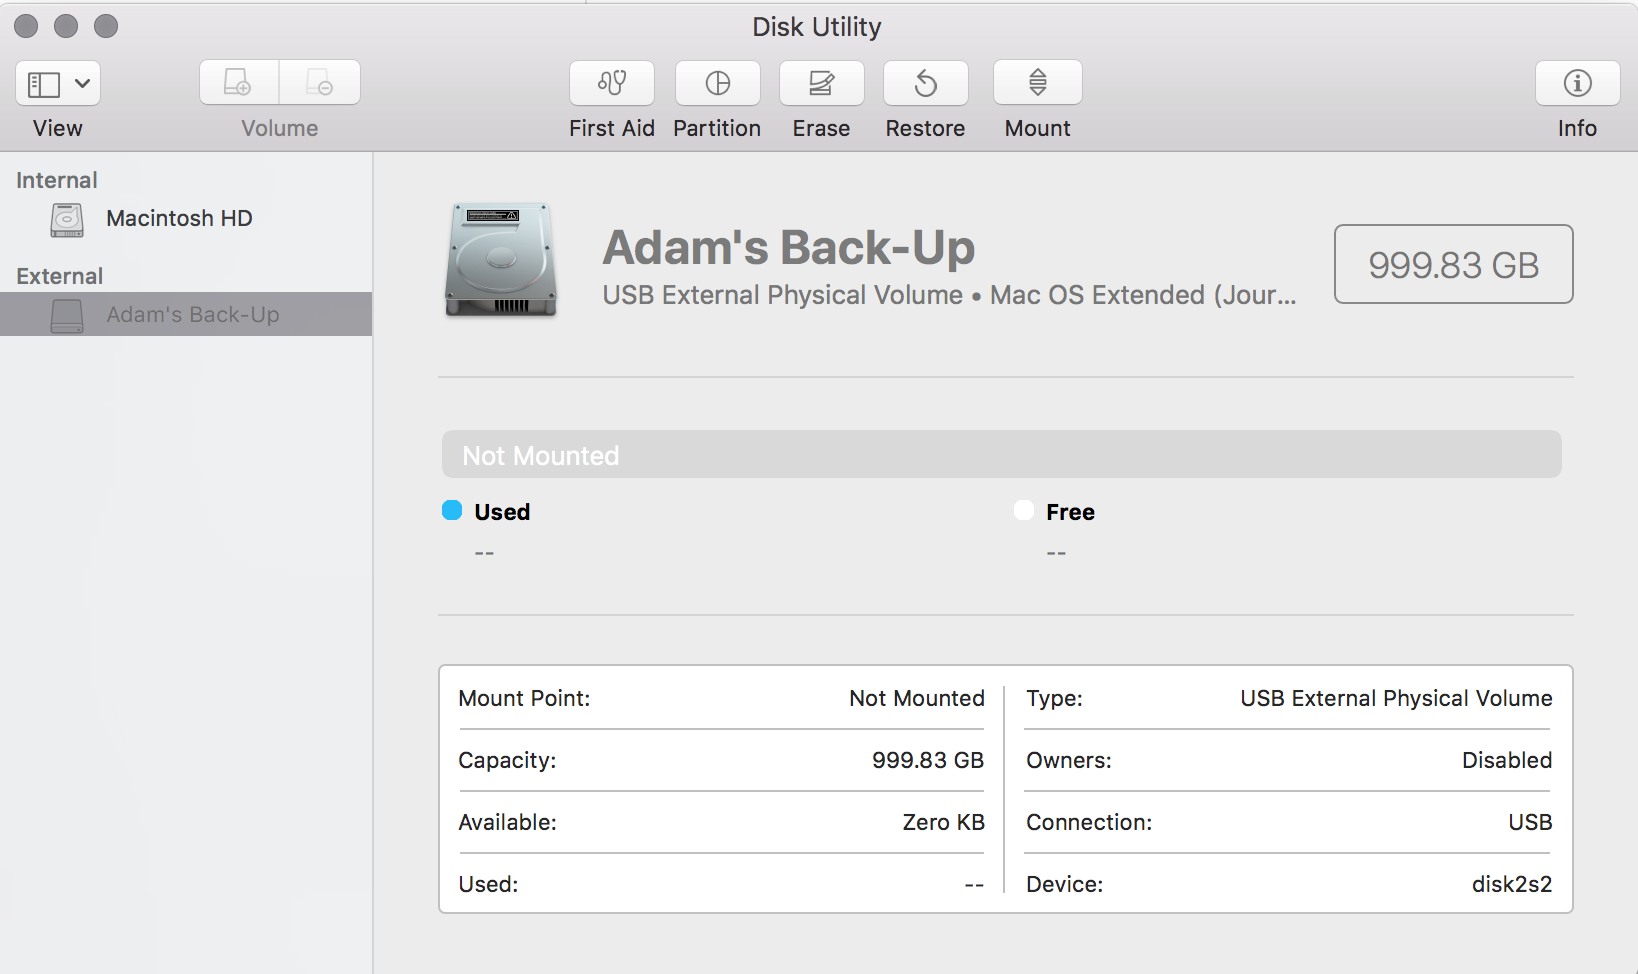Image resolution: width=1638 pixels, height=974 pixels.
Task: Click the remove Volume icon
Action: pos(320,83)
